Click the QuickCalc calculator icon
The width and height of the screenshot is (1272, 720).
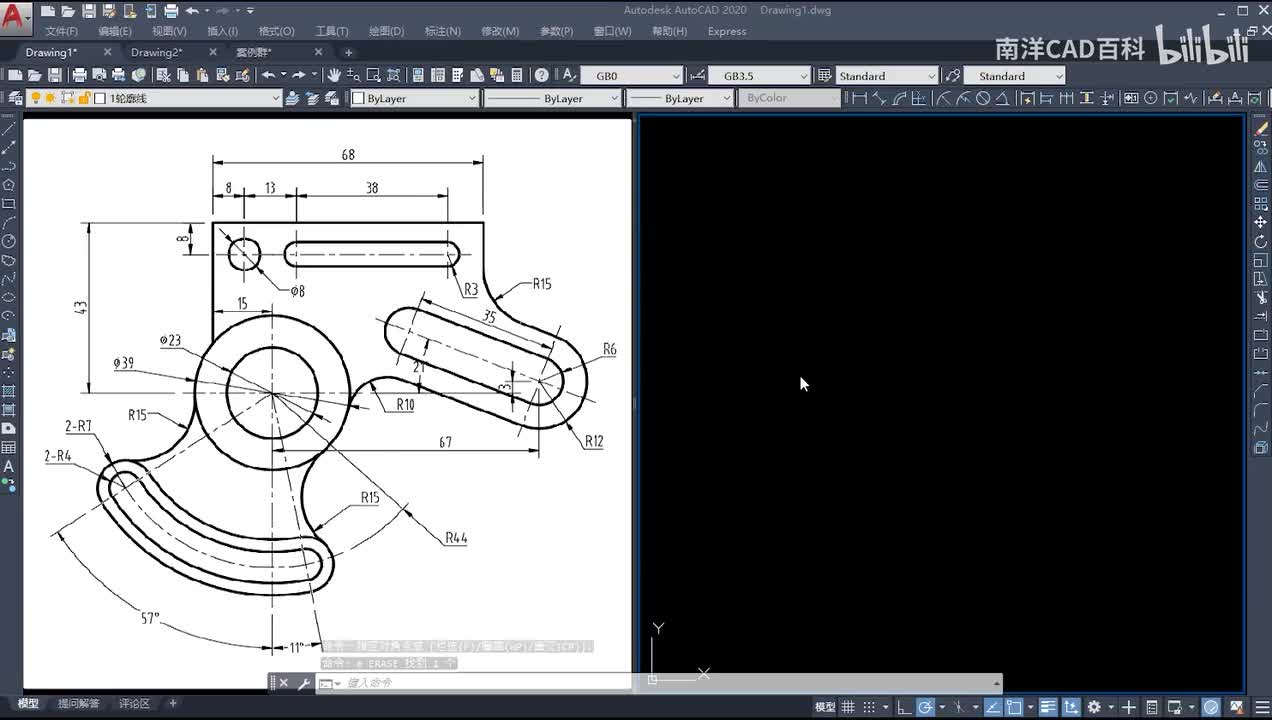[517, 75]
